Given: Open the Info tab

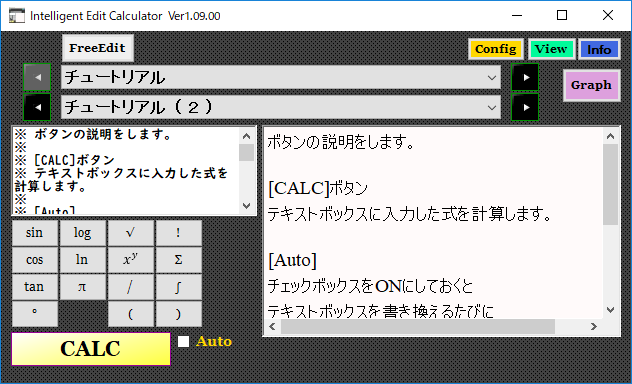Looking at the screenshot, I should click(599, 49).
